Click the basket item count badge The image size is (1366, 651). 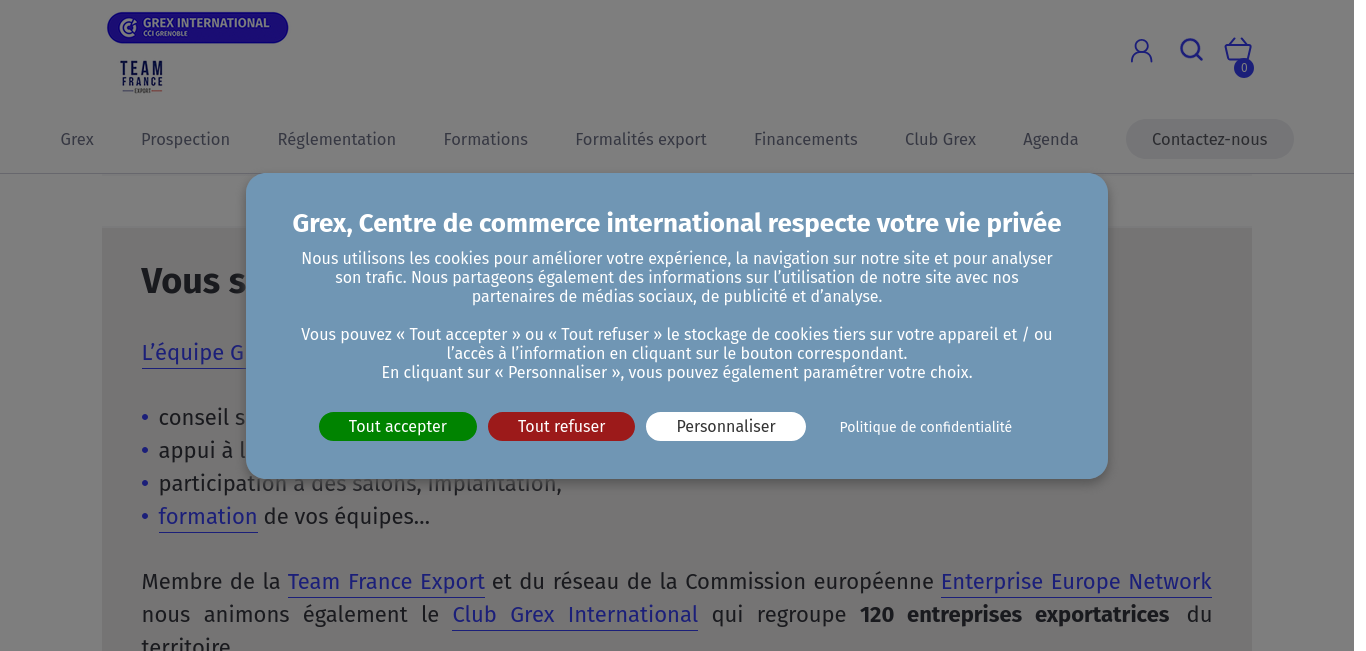(x=1244, y=68)
